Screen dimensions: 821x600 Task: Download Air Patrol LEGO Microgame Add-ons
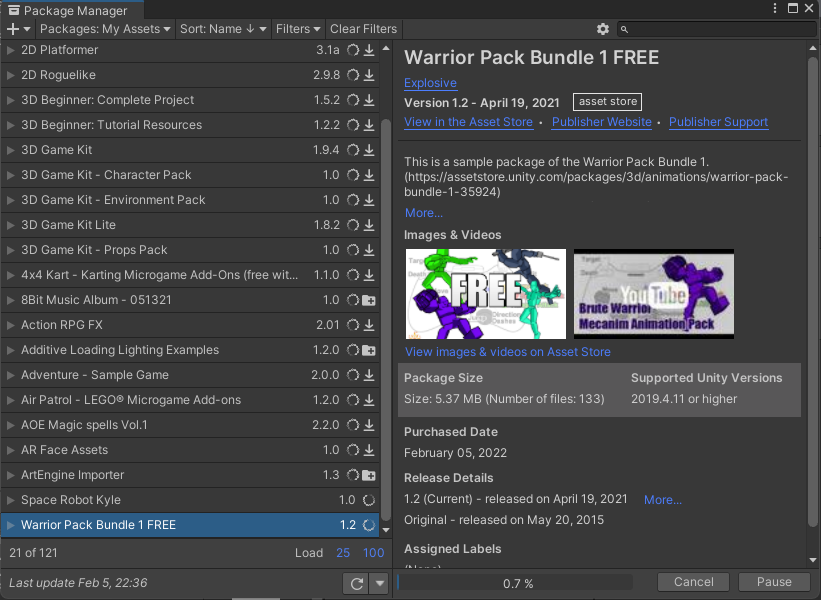point(369,401)
